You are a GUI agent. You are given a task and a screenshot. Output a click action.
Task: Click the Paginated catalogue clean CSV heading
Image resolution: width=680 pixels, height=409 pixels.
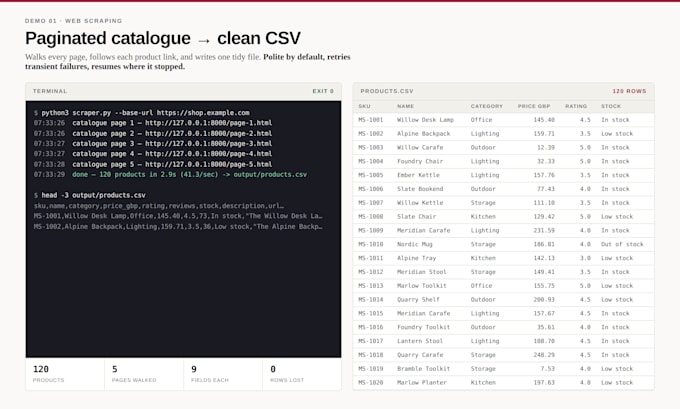point(163,38)
